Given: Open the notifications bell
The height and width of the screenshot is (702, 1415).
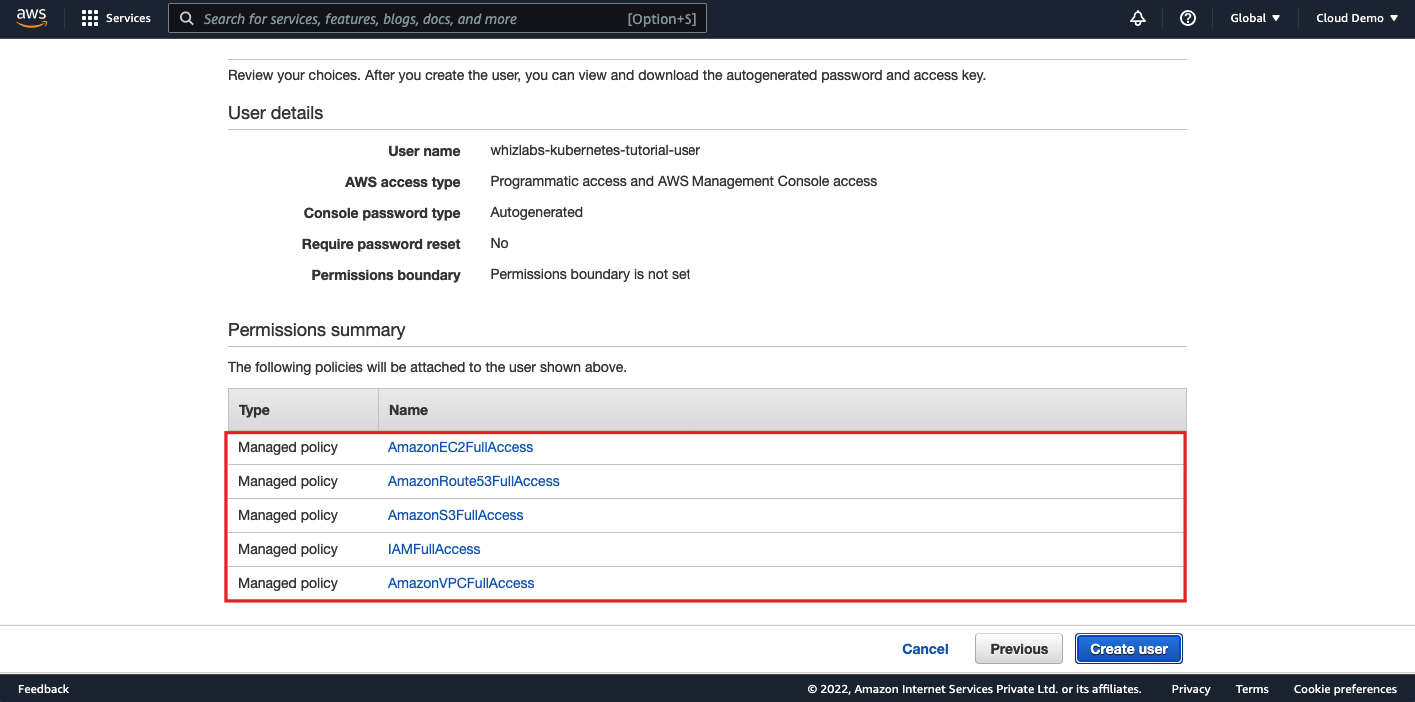Looking at the screenshot, I should 1138,18.
